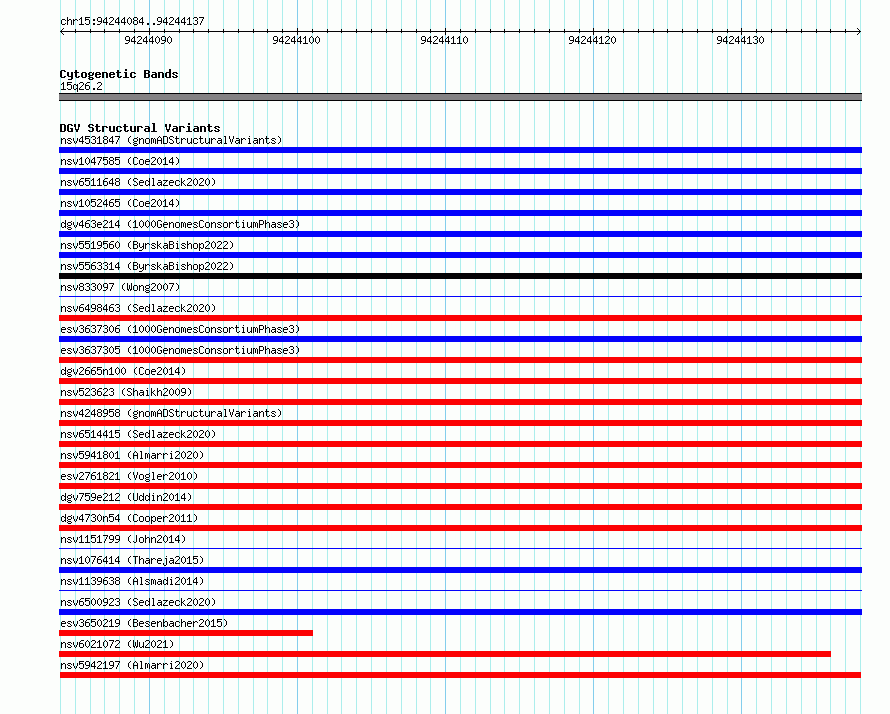
Task: Click the esv2761821 (Vogler2010) label
Action: pyautogui.click(x=129, y=476)
